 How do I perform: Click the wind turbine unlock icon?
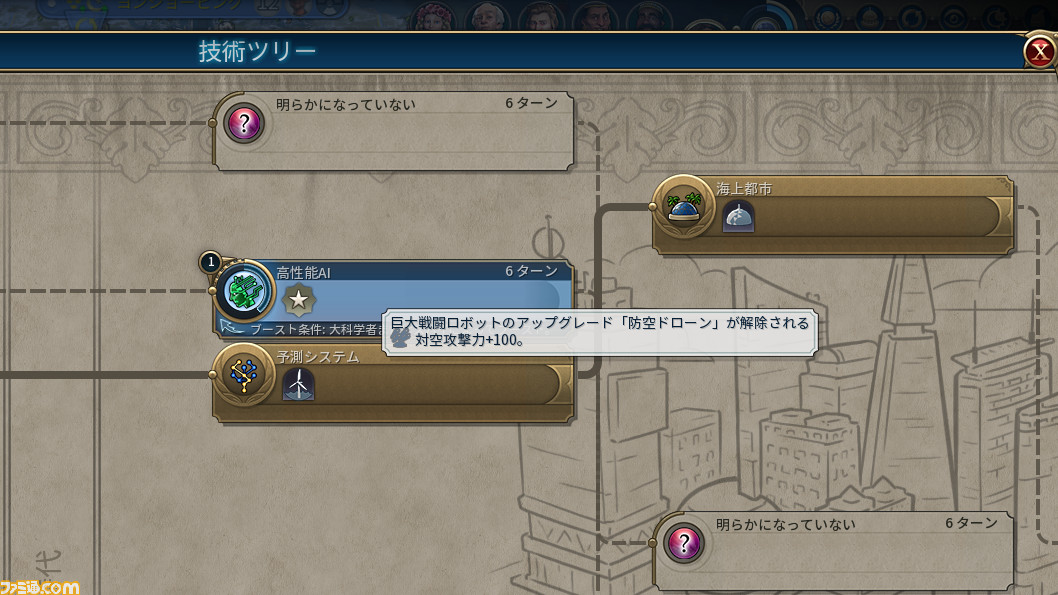tap(298, 385)
